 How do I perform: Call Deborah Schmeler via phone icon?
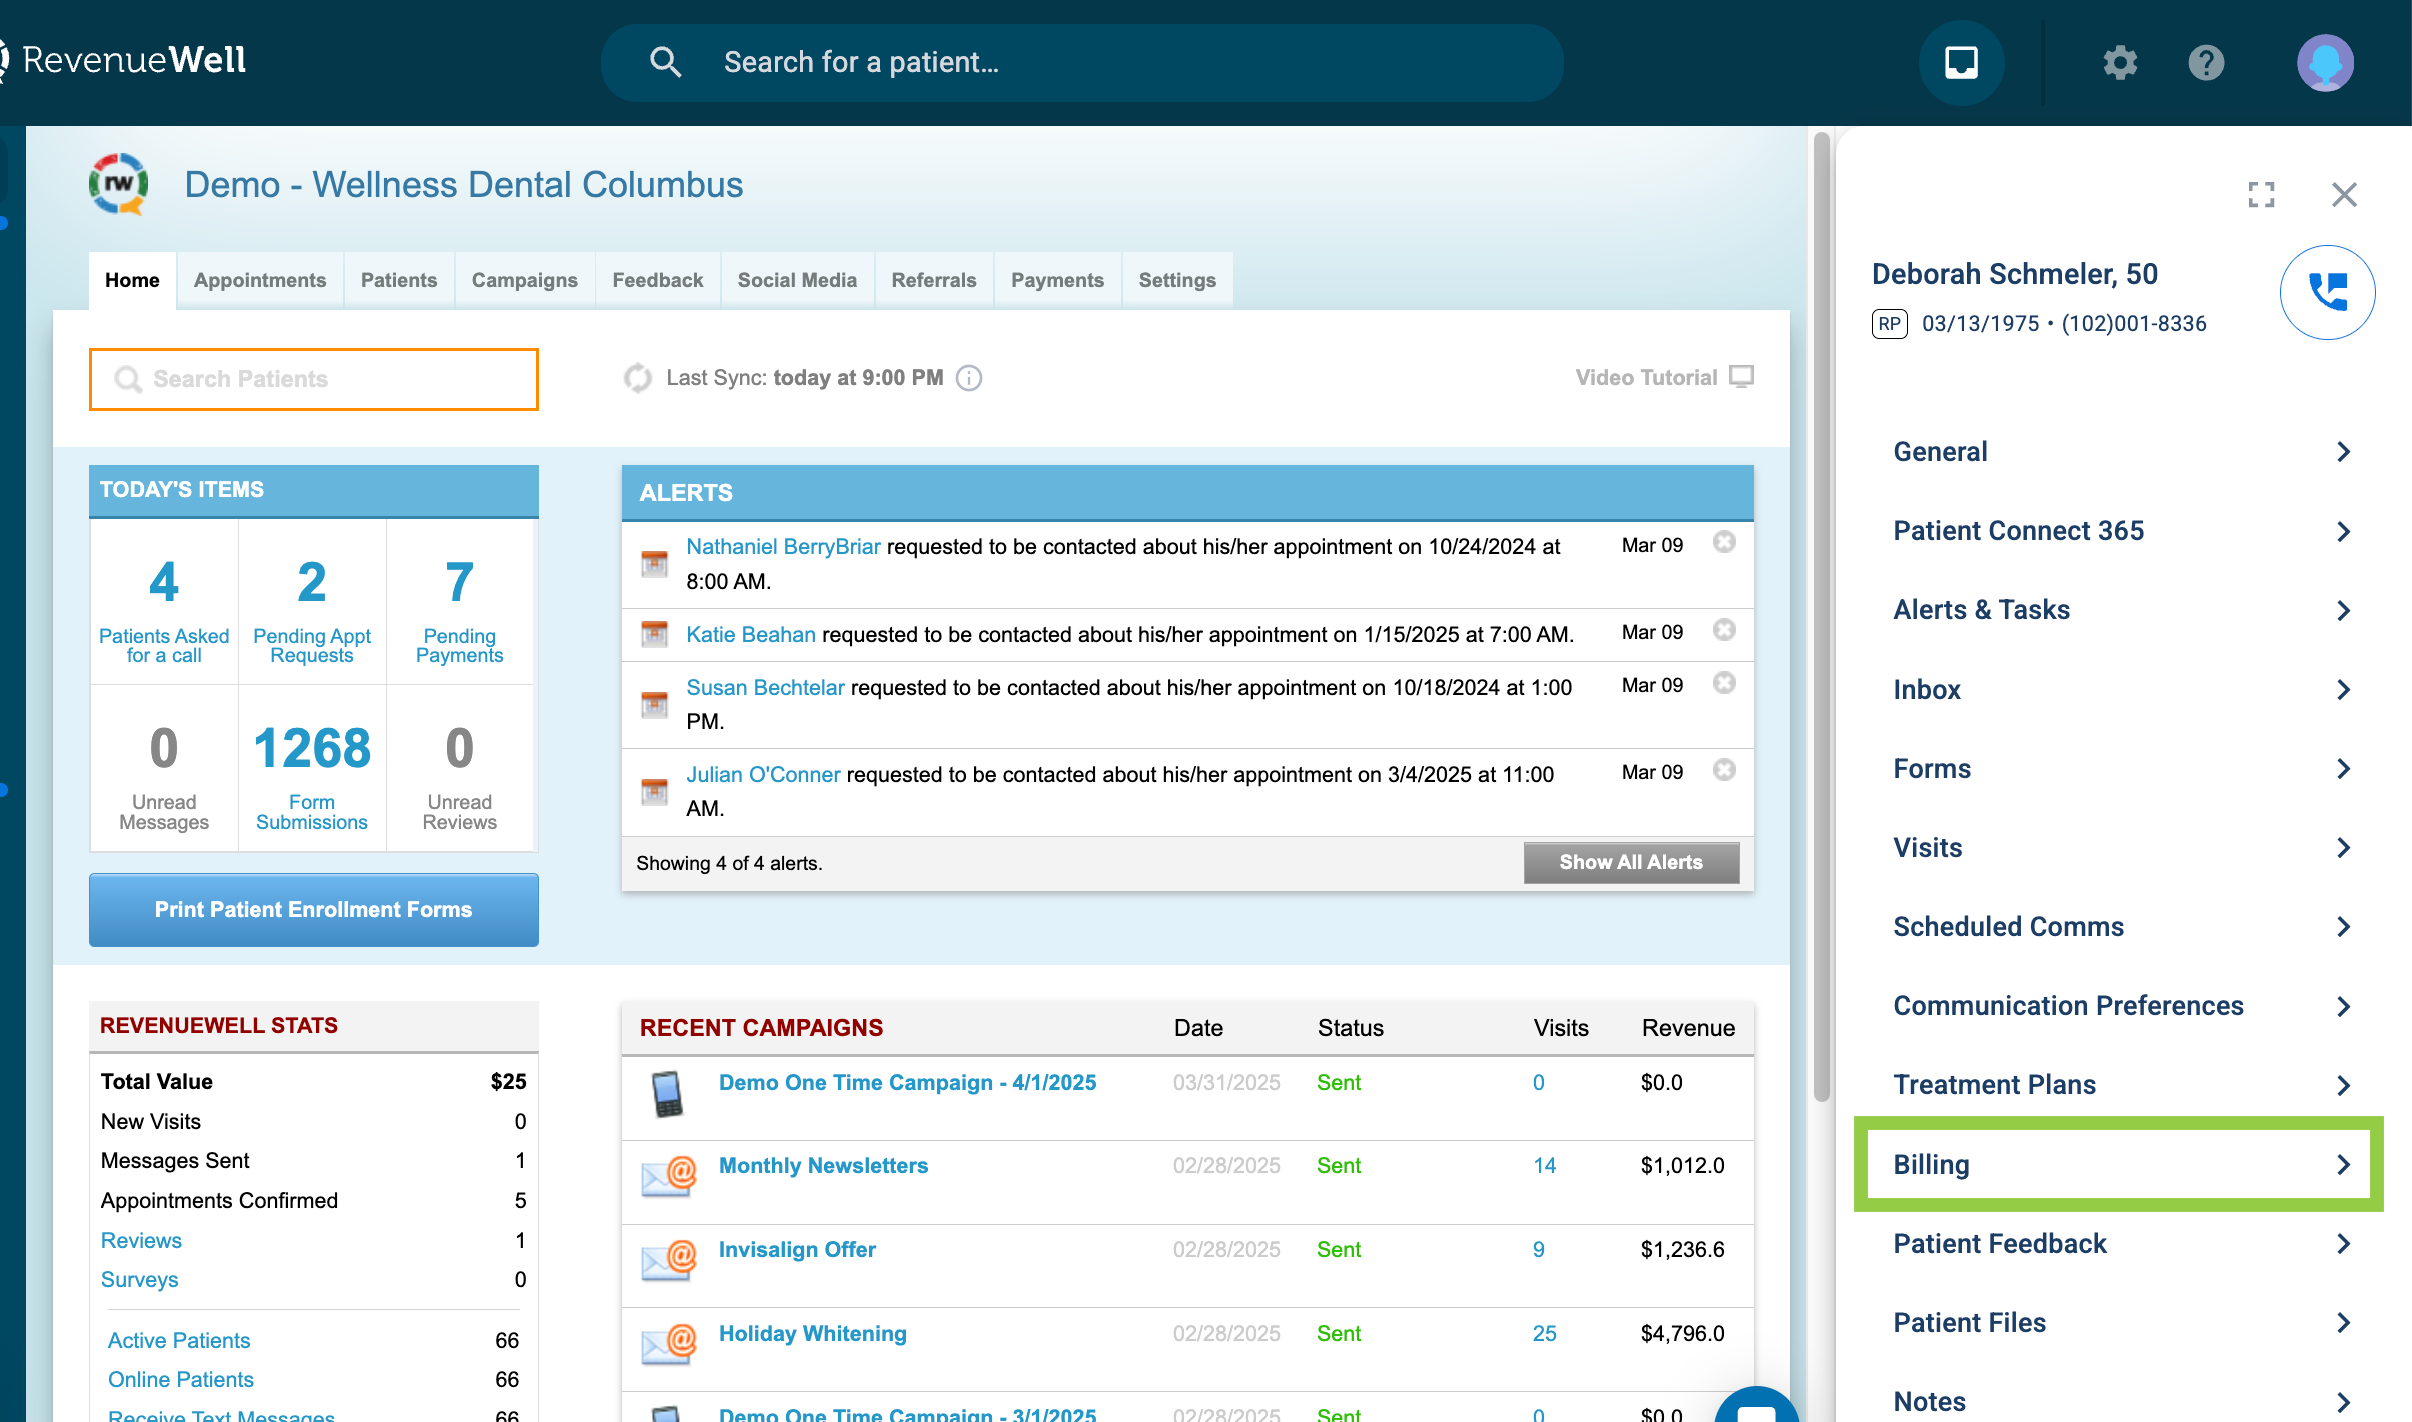(x=2327, y=292)
